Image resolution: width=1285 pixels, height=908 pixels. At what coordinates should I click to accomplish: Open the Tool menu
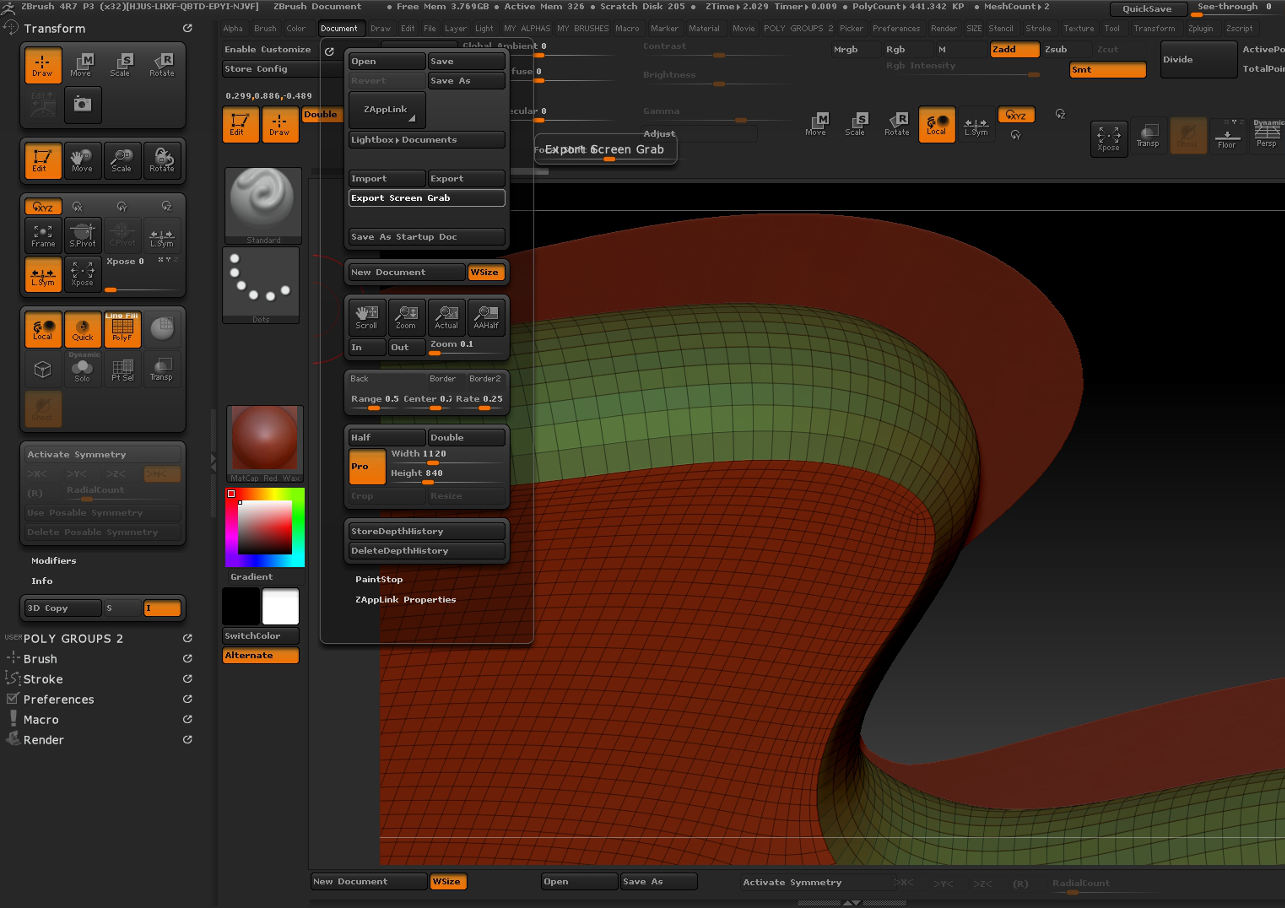[x=1112, y=28]
